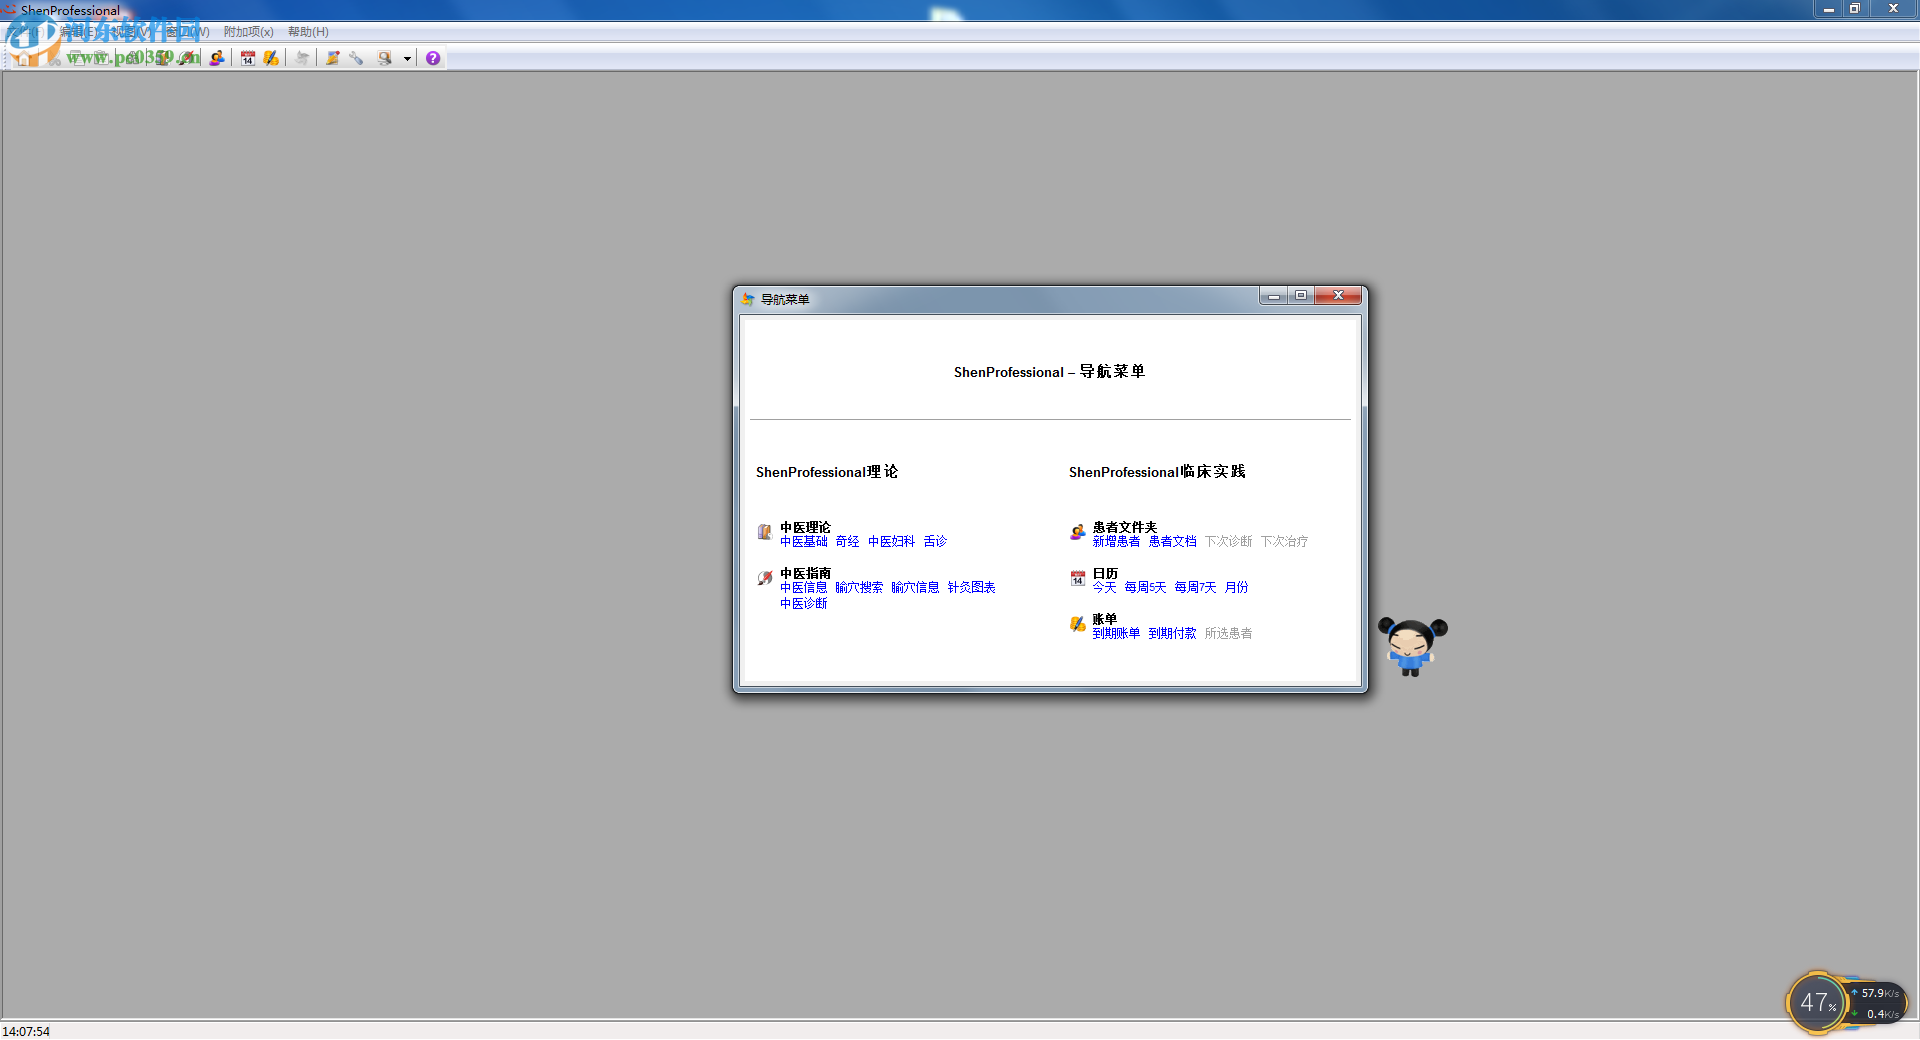
Task: Open the 腧穴信息 link
Action: coord(916,588)
